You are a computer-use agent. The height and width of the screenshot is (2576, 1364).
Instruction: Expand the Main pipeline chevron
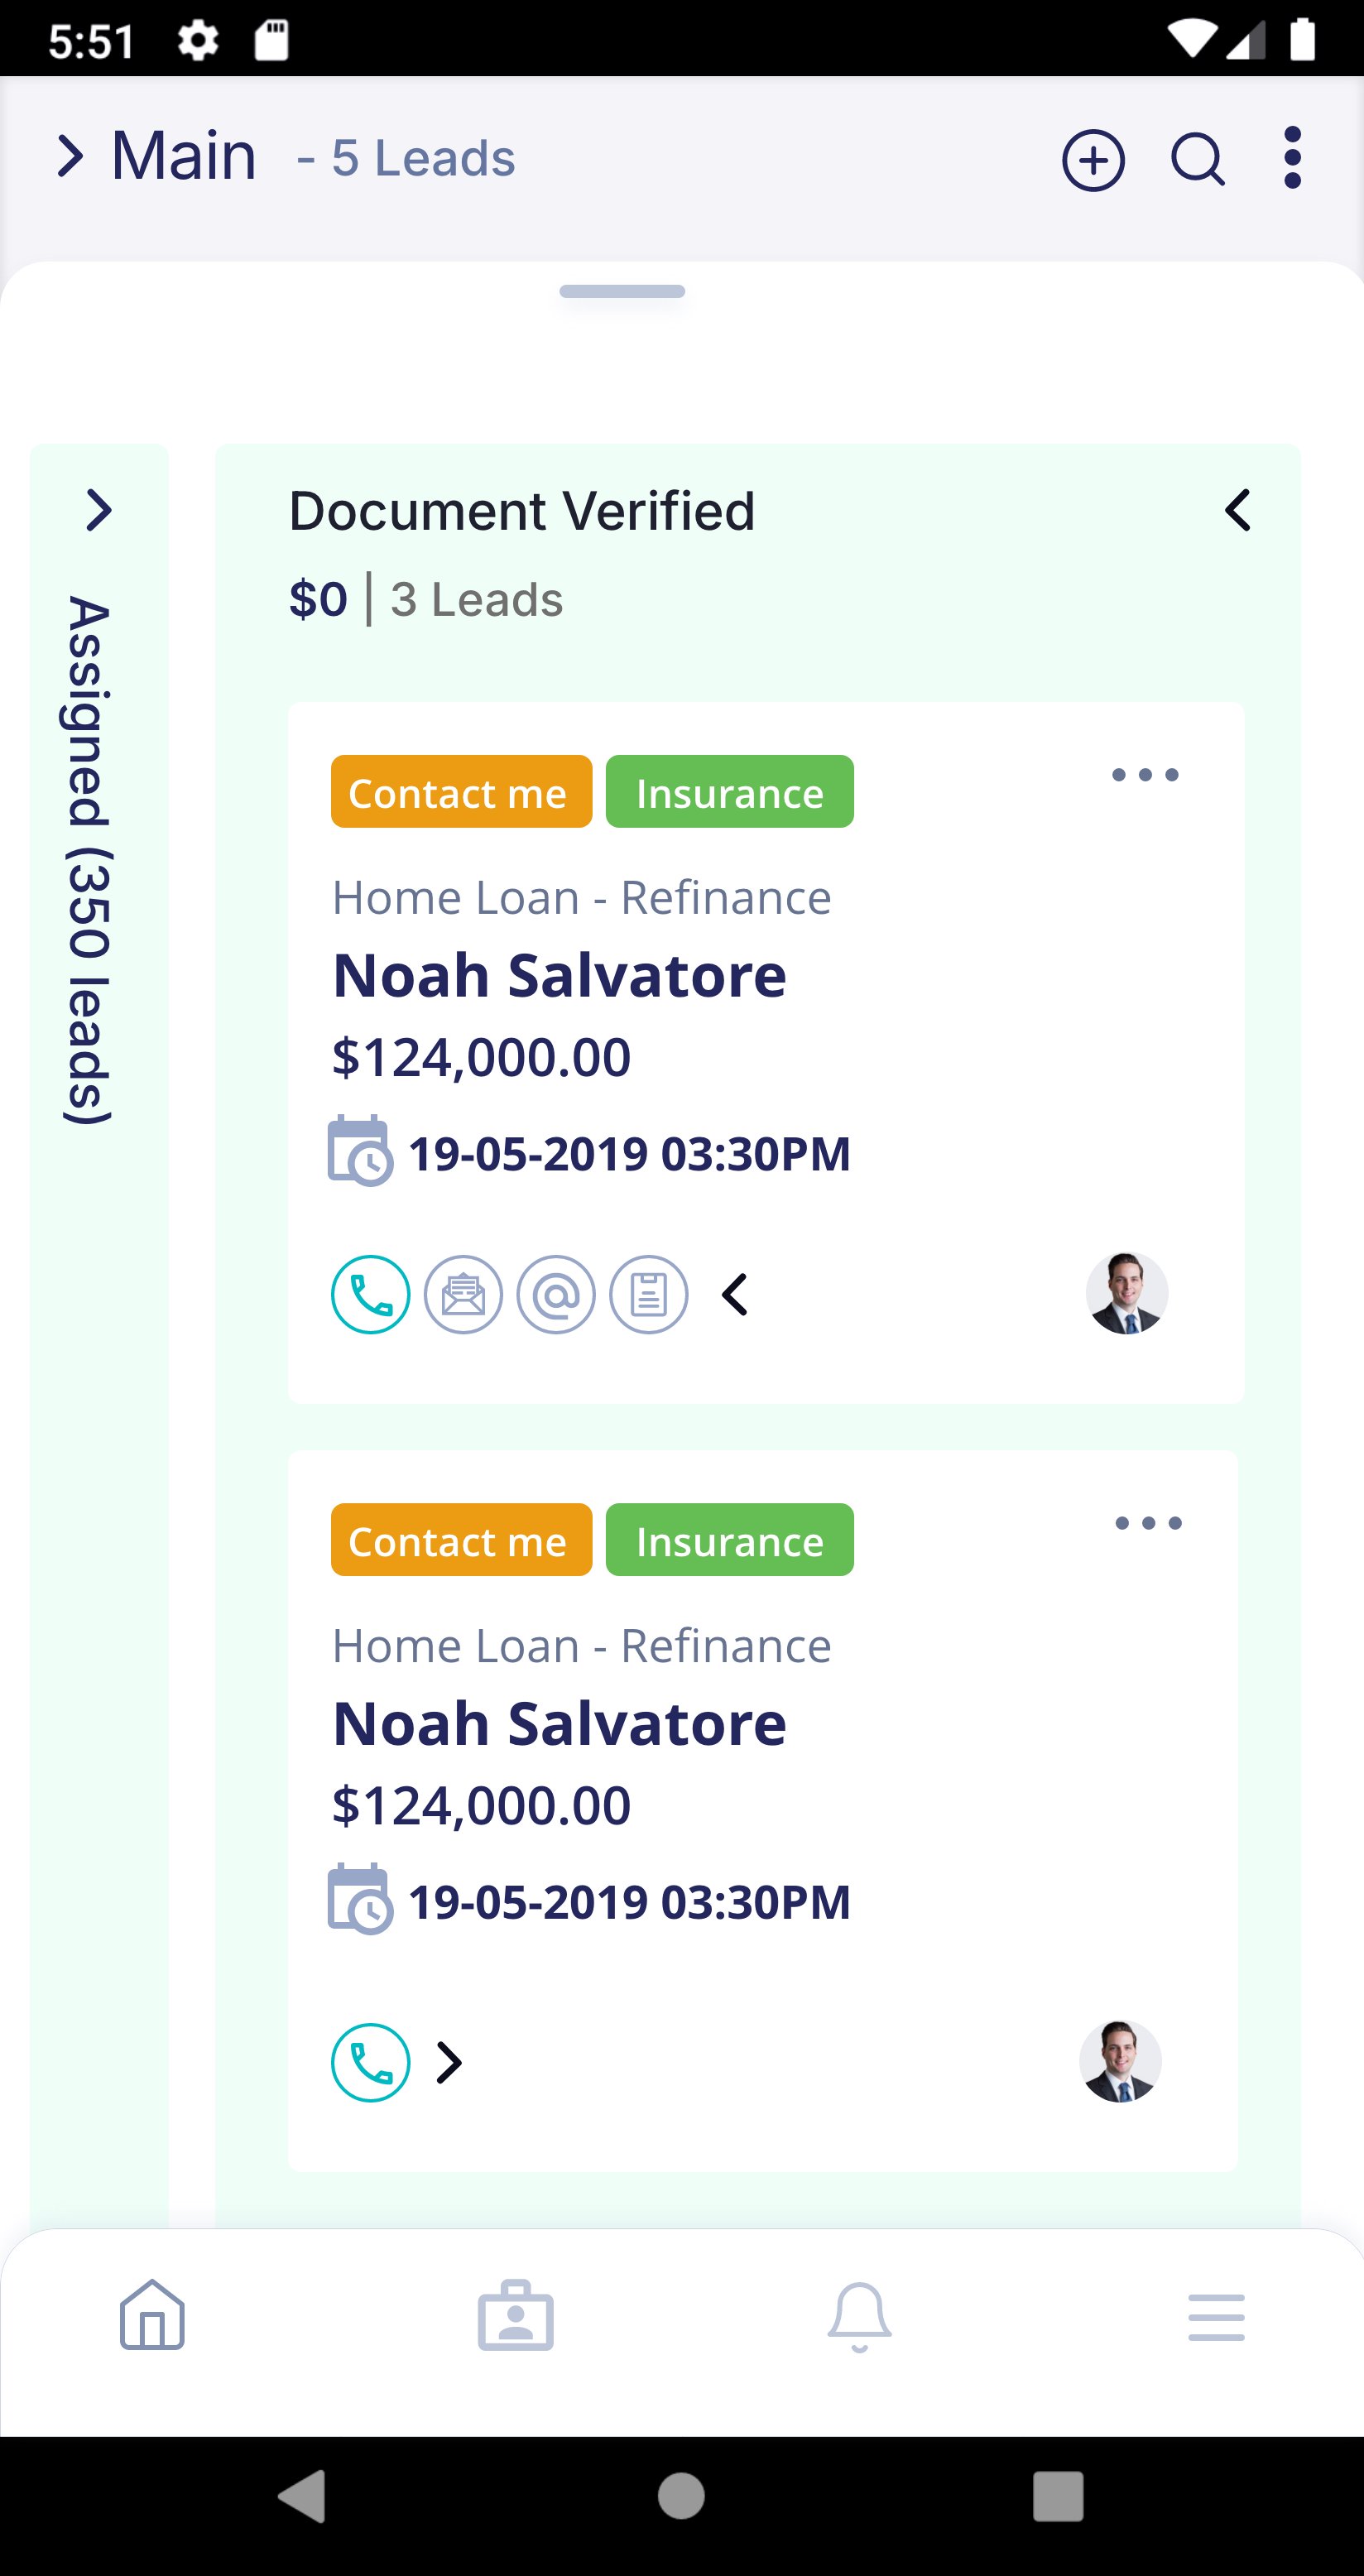69,157
